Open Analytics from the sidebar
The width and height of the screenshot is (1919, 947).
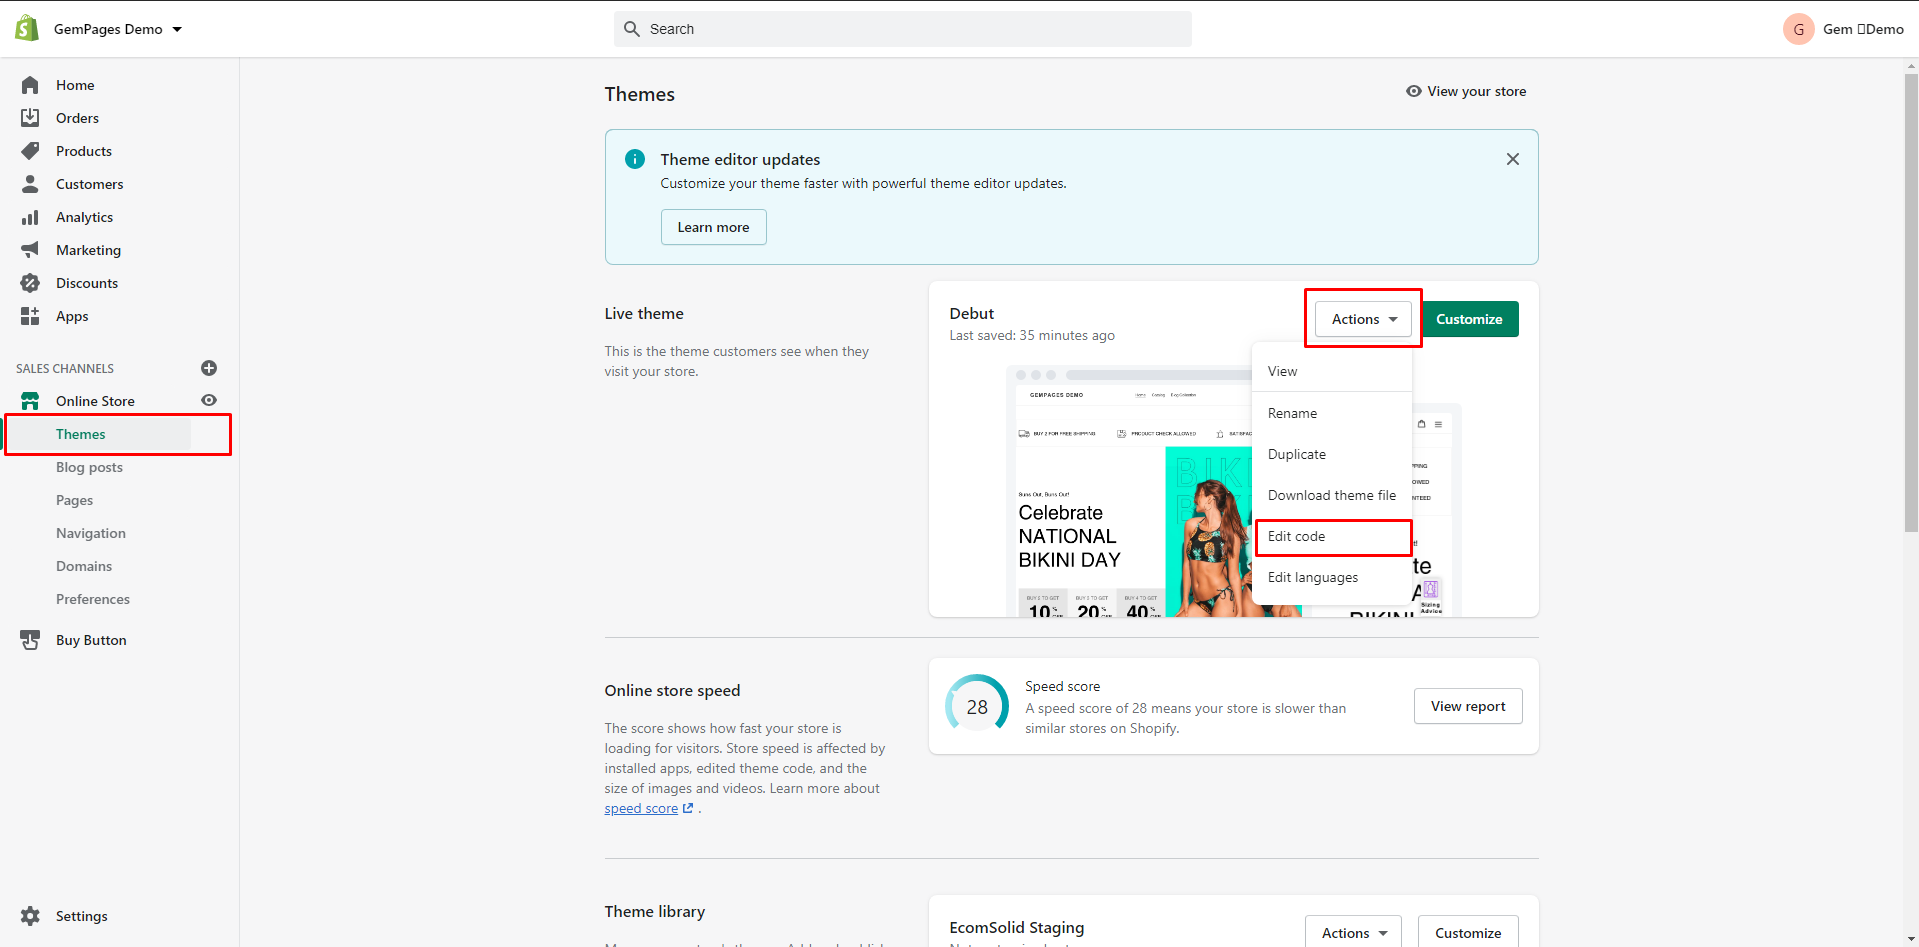(x=84, y=217)
